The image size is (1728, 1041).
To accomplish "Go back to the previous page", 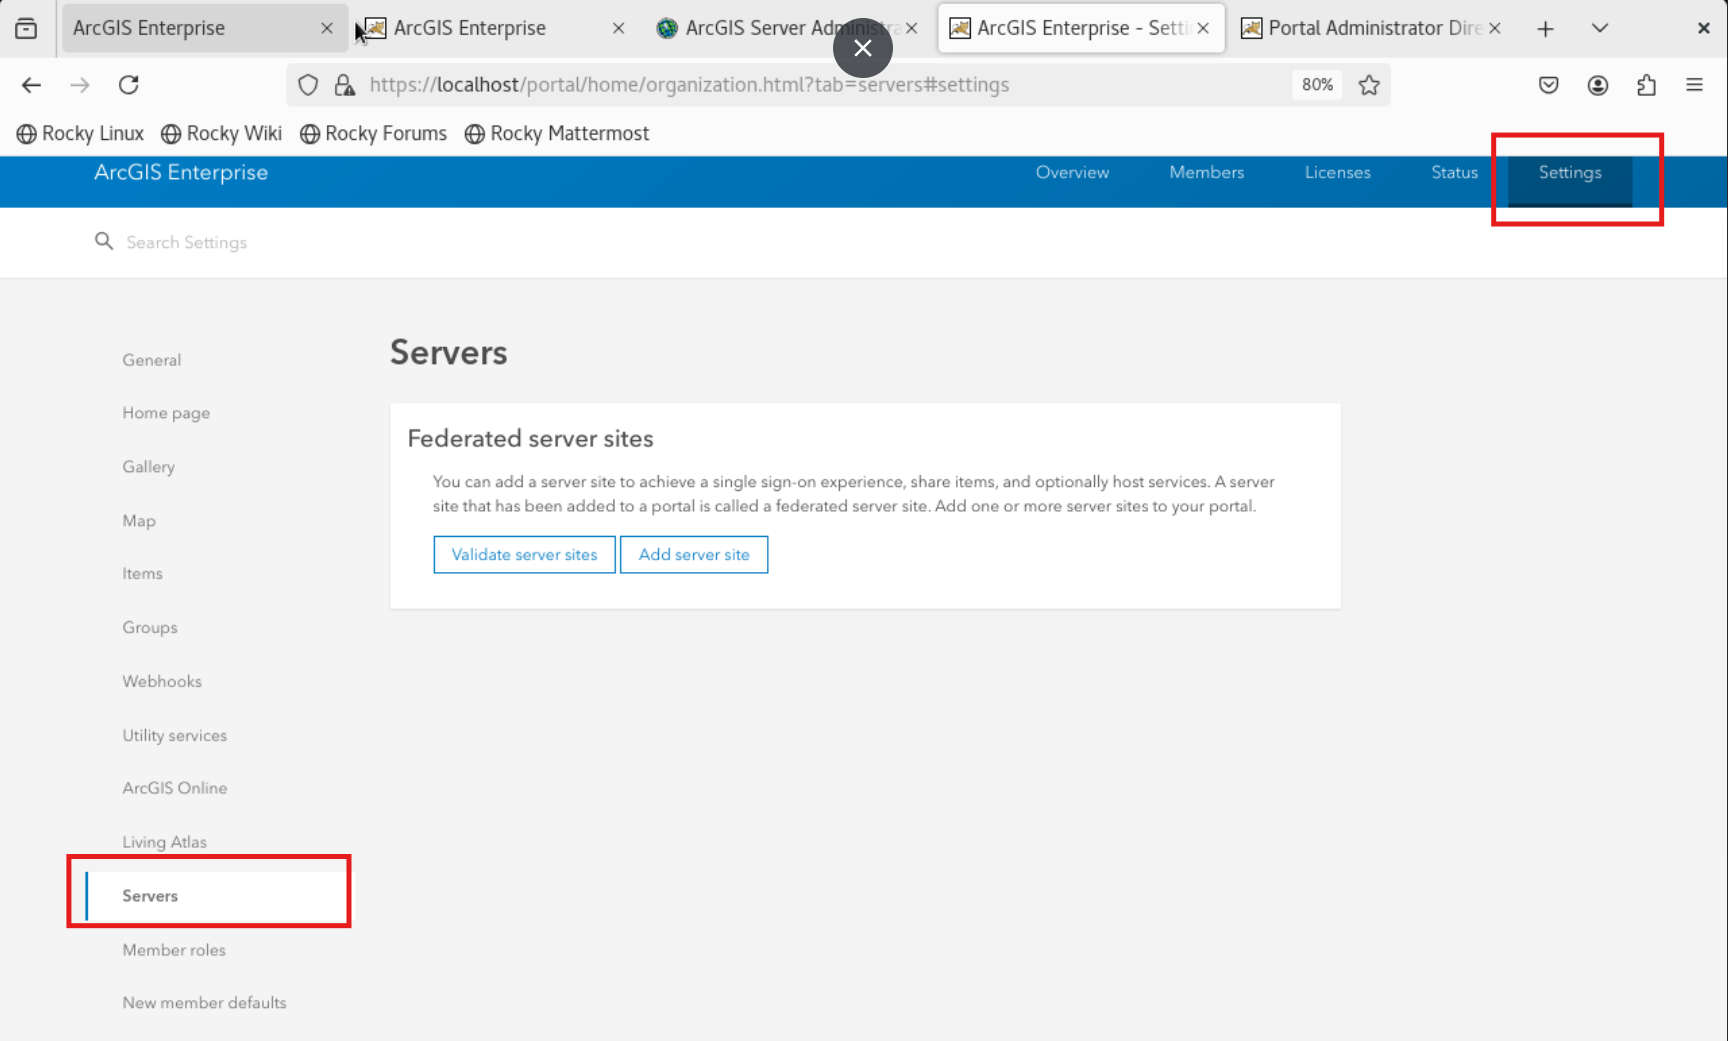I will 31,85.
